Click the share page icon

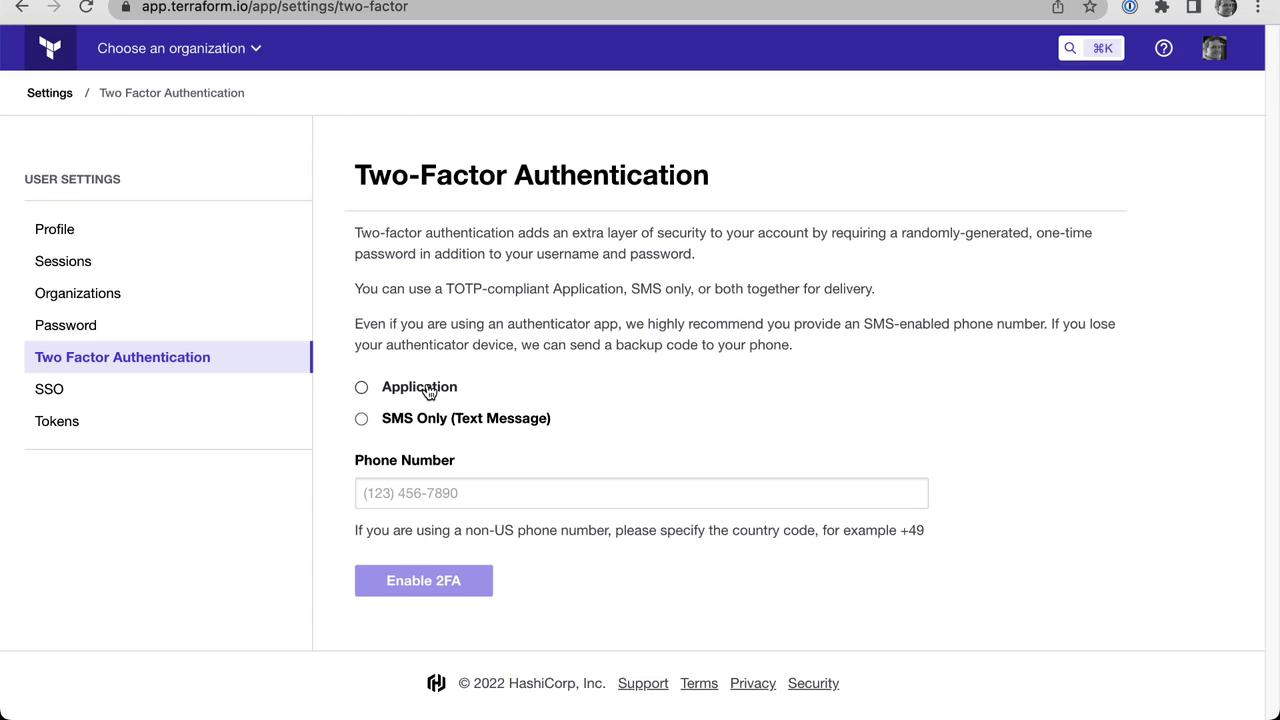point(1058,7)
